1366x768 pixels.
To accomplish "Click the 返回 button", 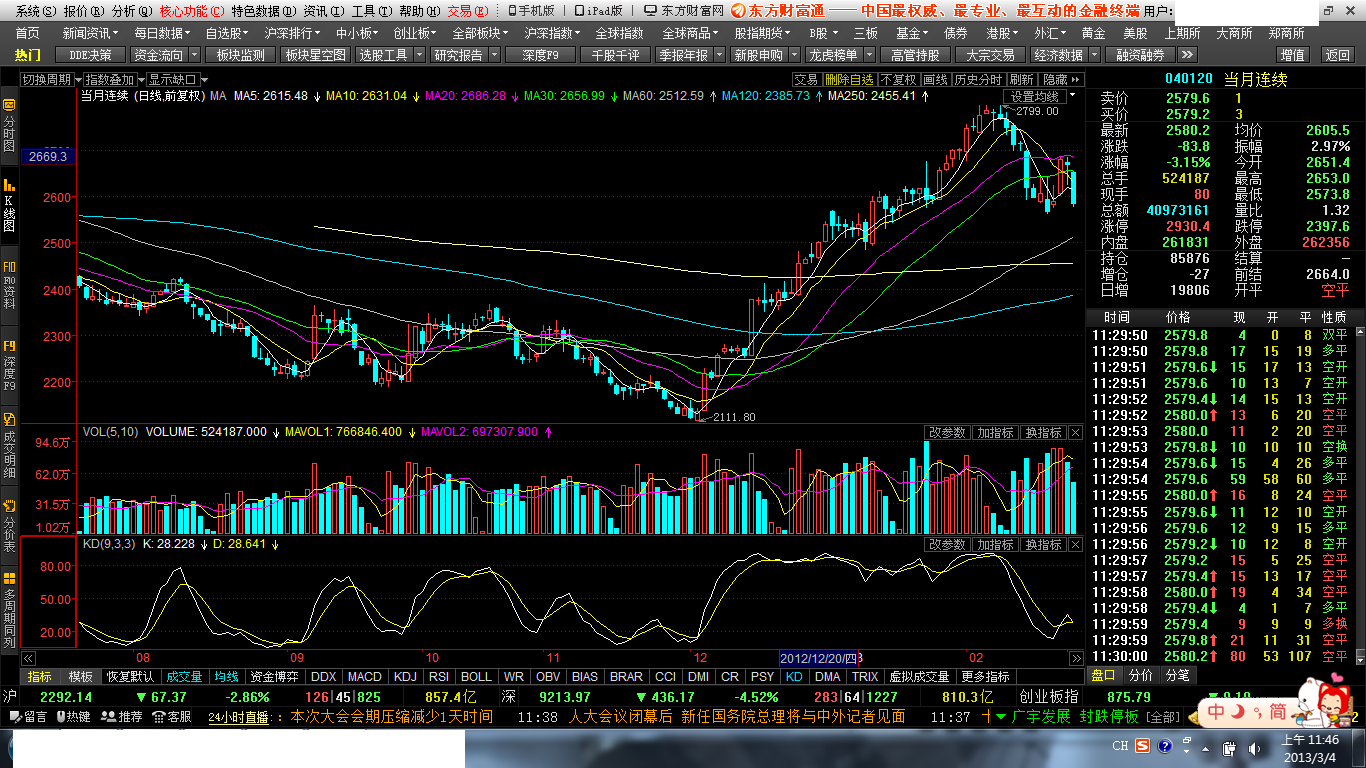I will coord(1336,55).
